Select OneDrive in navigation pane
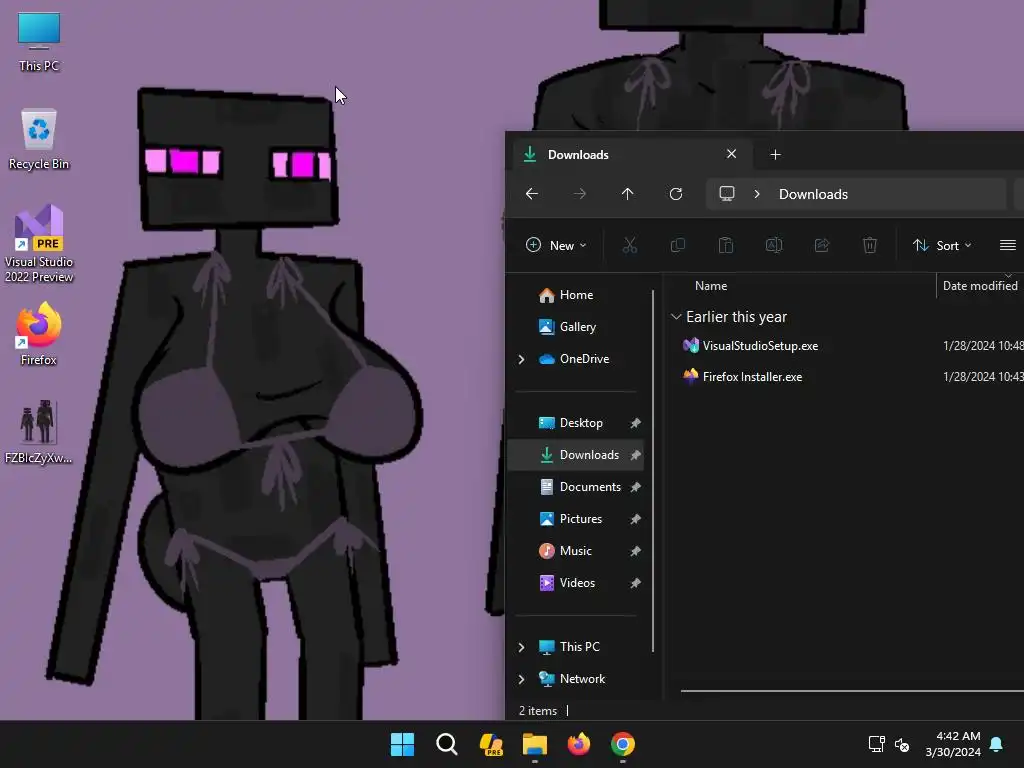Image resolution: width=1024 pixels, height=768 pixels. tap(574, 359)
